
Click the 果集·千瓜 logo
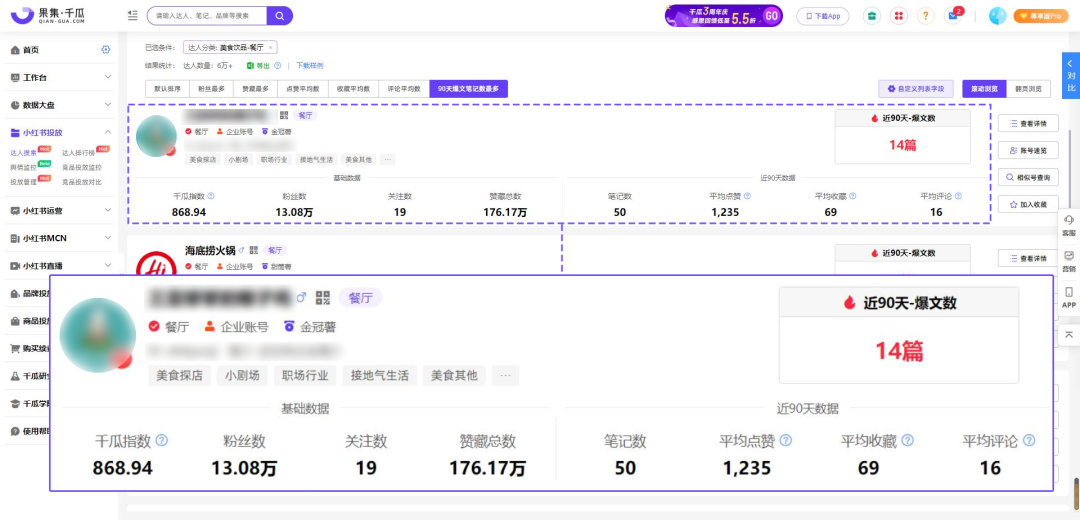point(48,15)
